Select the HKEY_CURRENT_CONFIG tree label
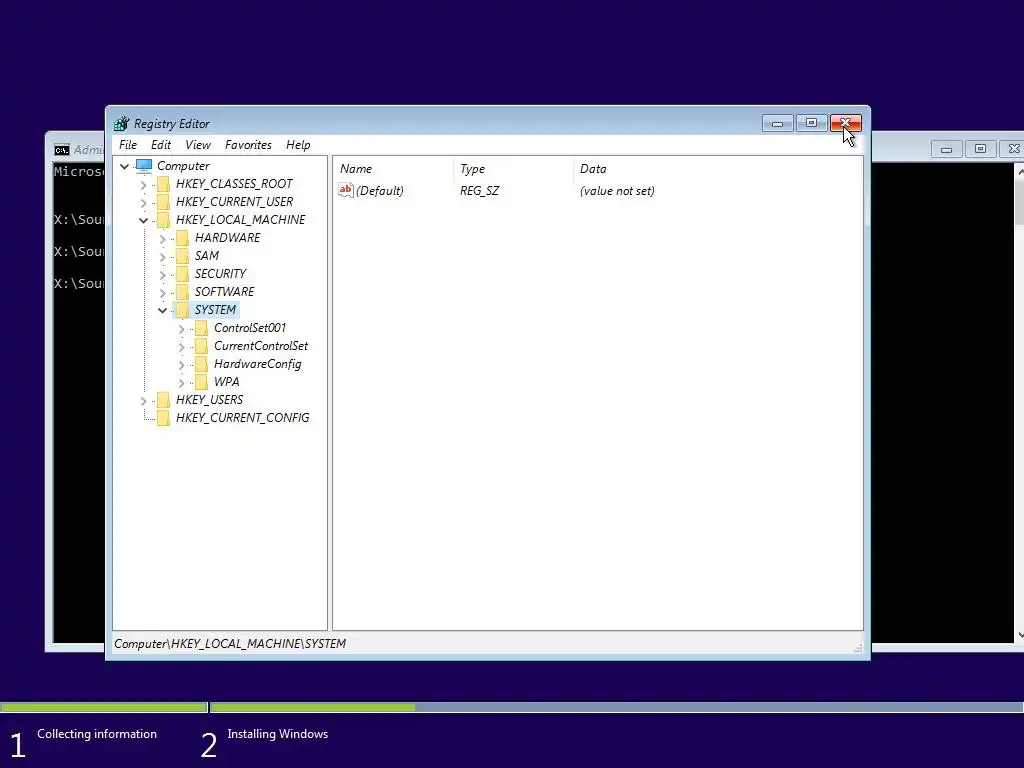Image resolution: width=1024 pixels, height=768 pixels. 242,418
